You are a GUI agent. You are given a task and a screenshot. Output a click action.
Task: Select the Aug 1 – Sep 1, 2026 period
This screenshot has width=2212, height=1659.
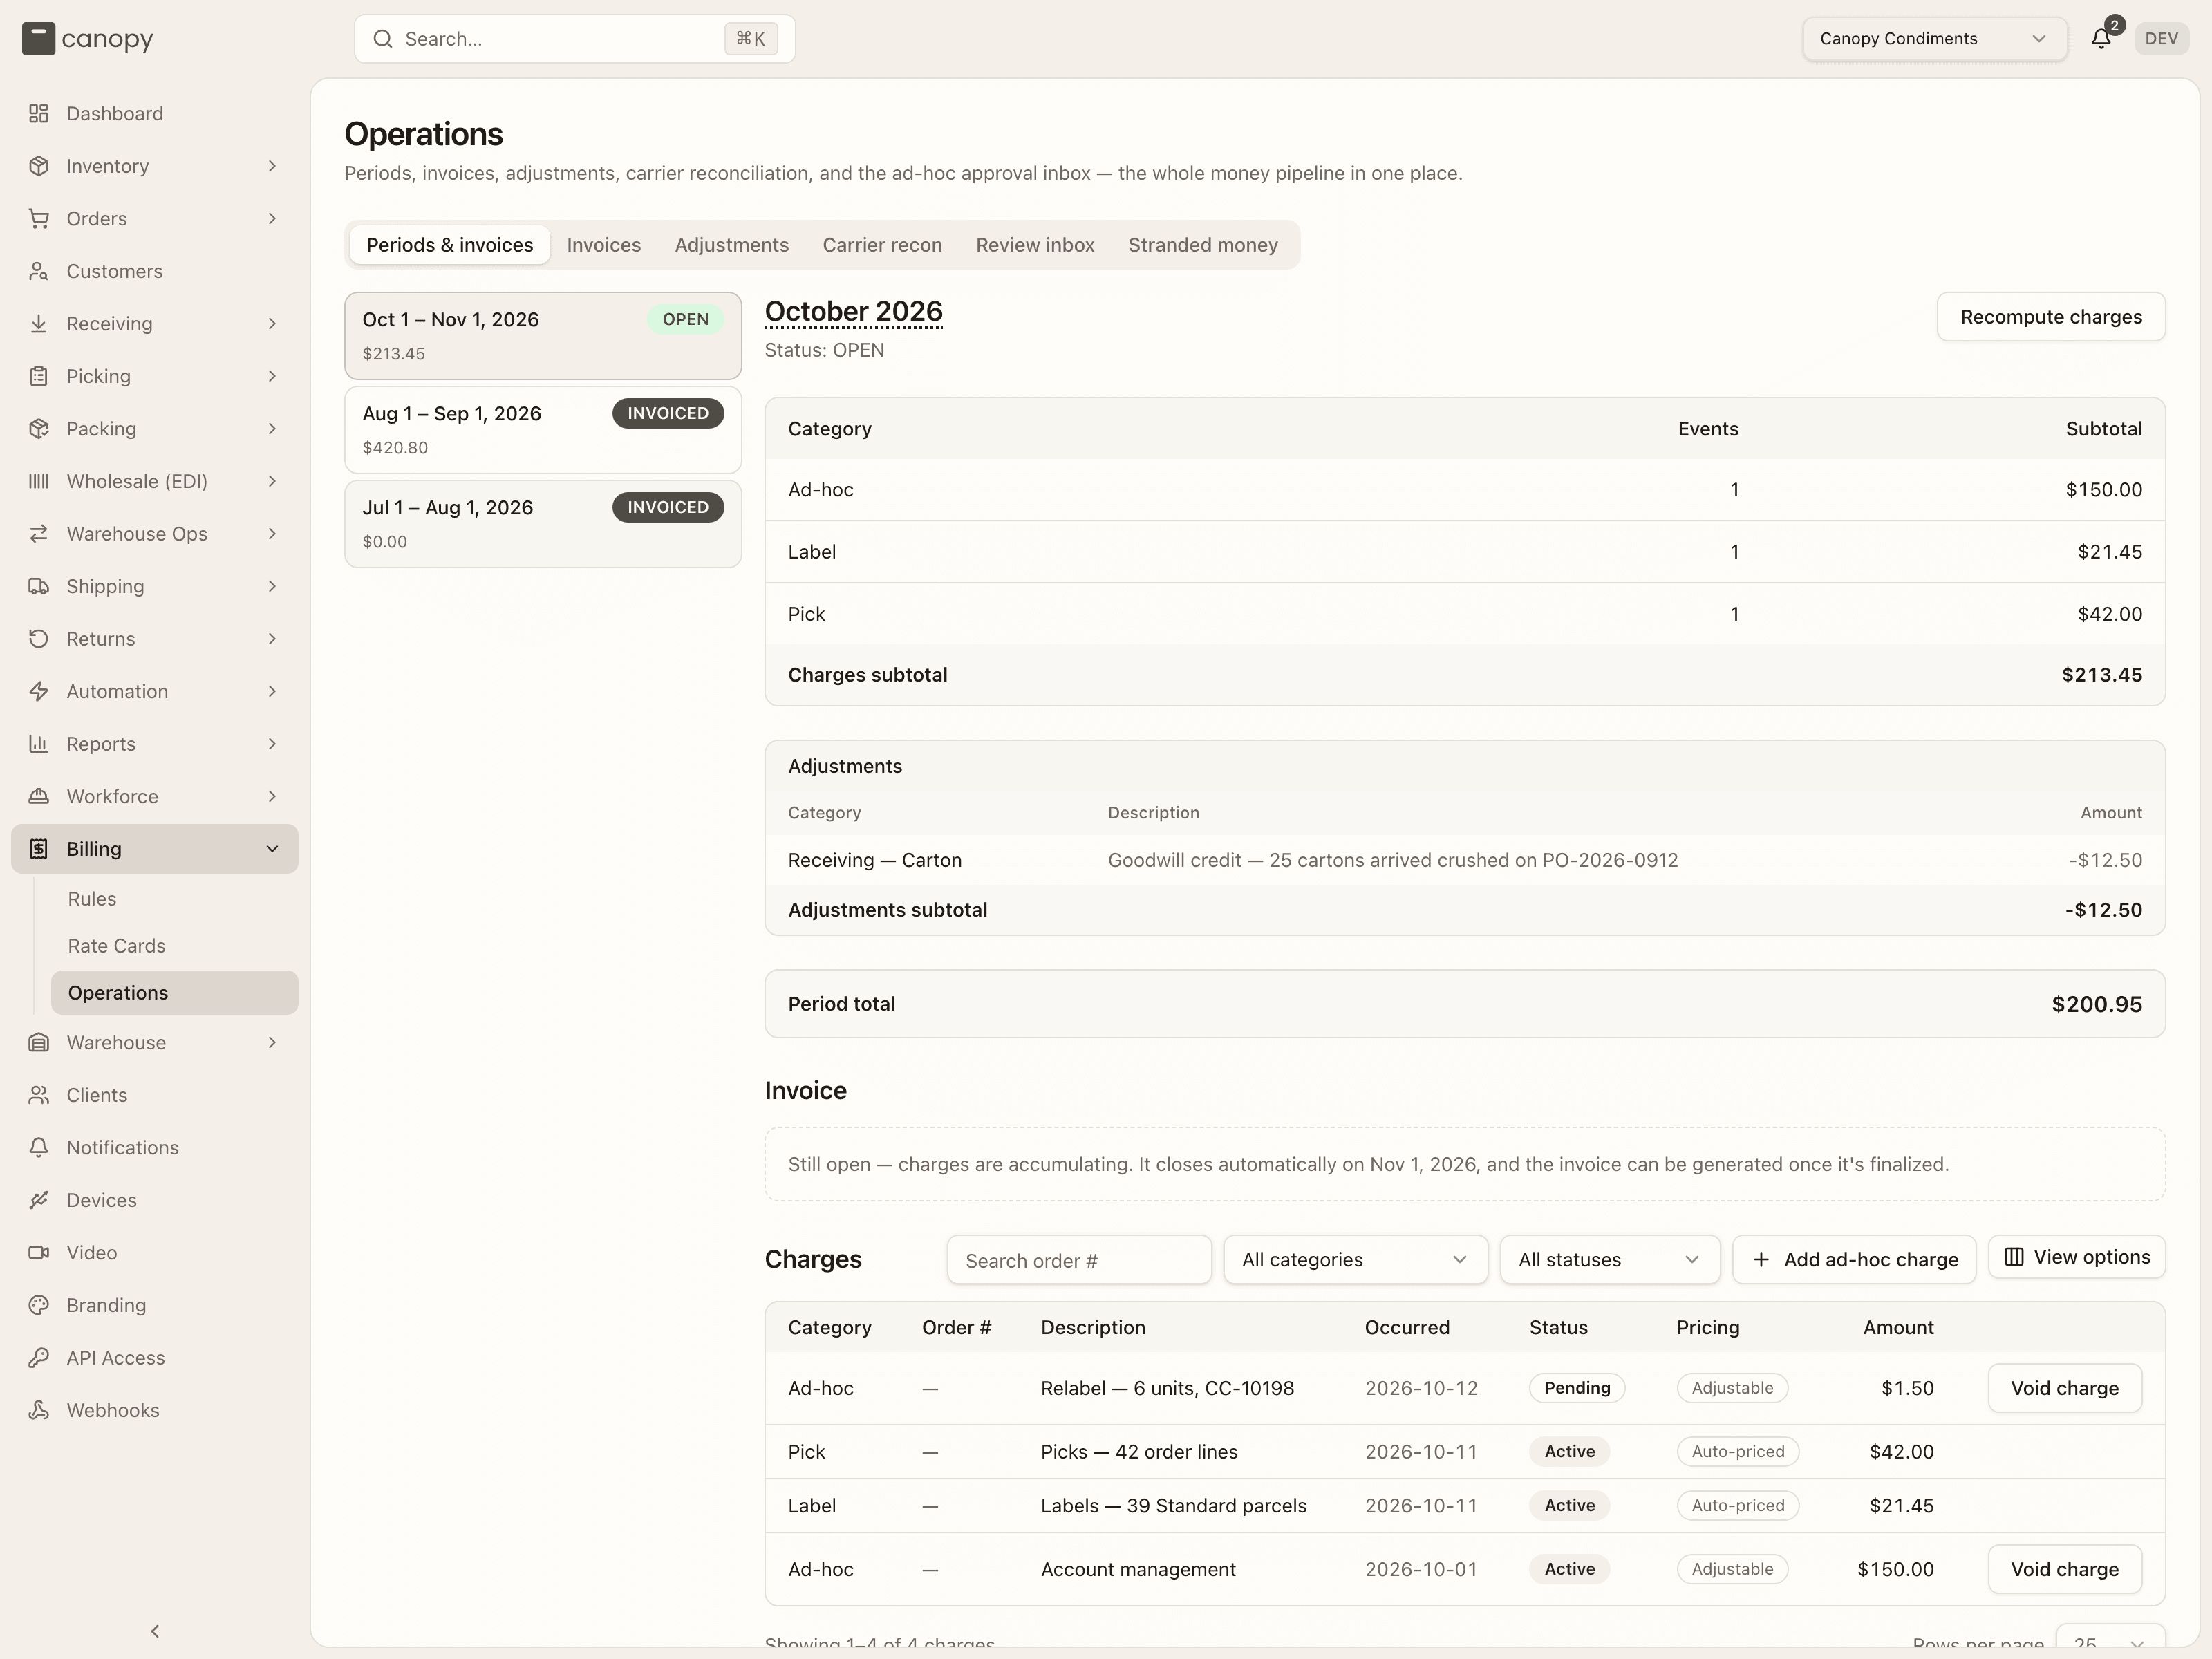tap(543, 430)
